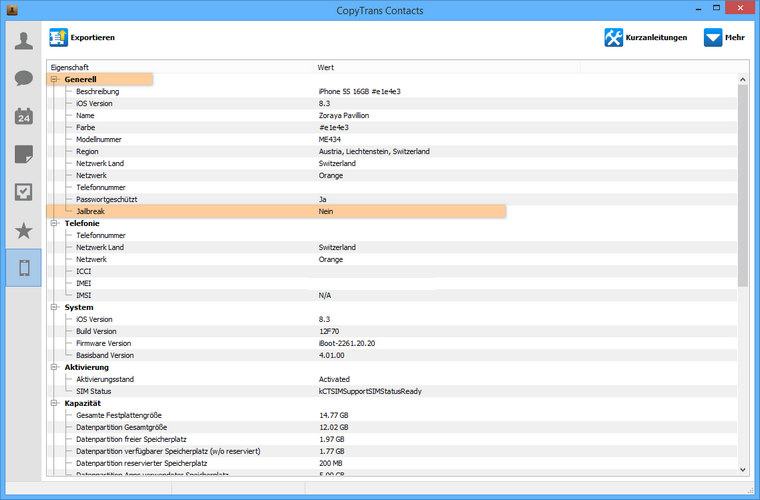The height and width of the screenshot is (500, 760).
Task: Click the value '14.77 GB'
Action: [333, 415]
